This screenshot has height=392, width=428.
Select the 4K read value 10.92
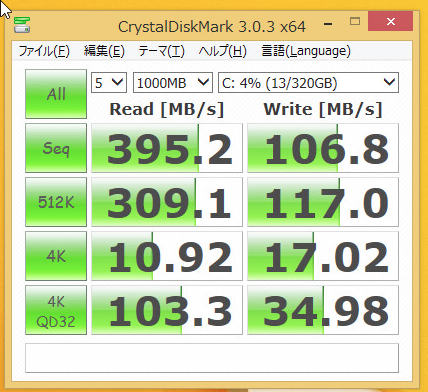(x=167, y=256)
